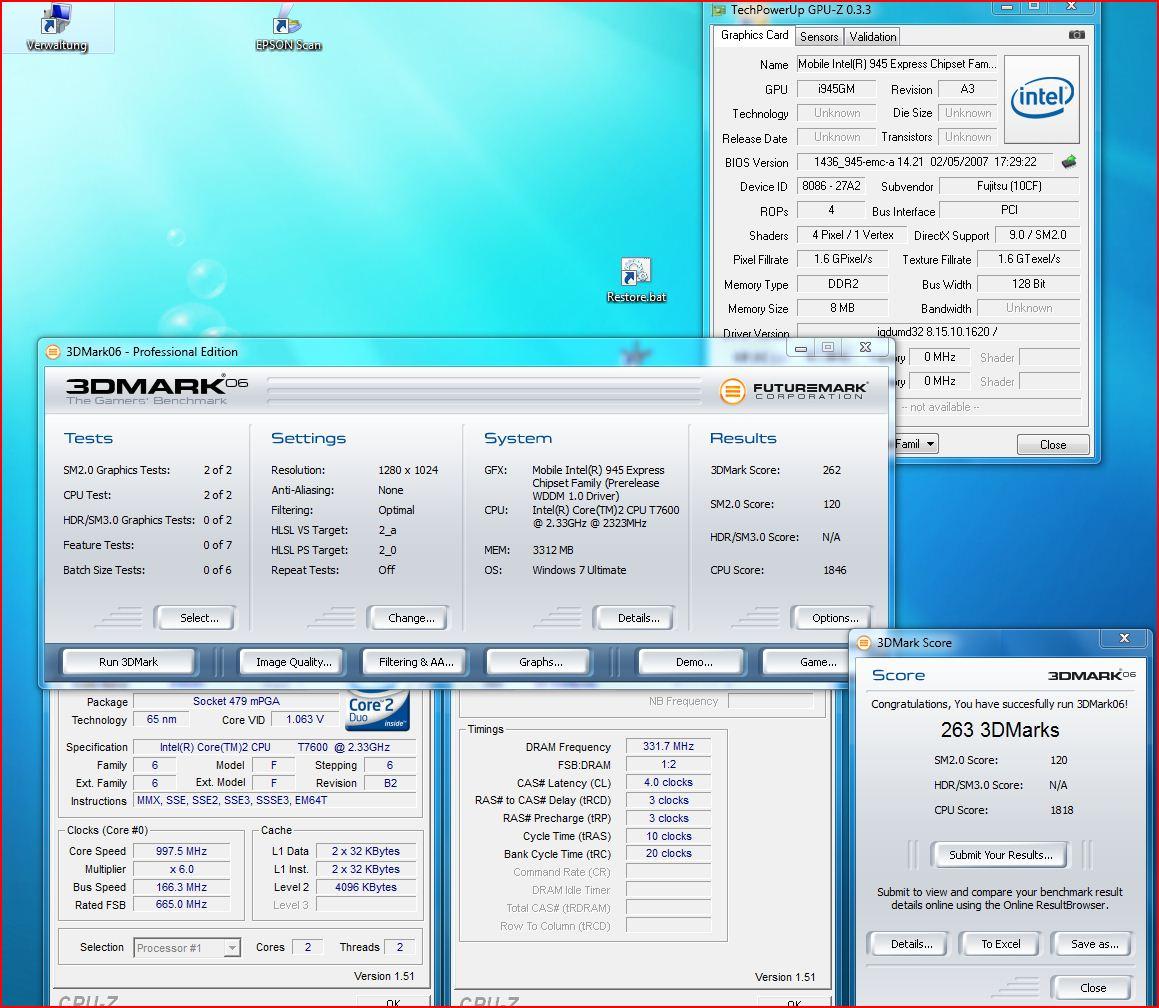Click Details... in 3DMark Score window
1159x1008 pixels.
click(911, 944)
